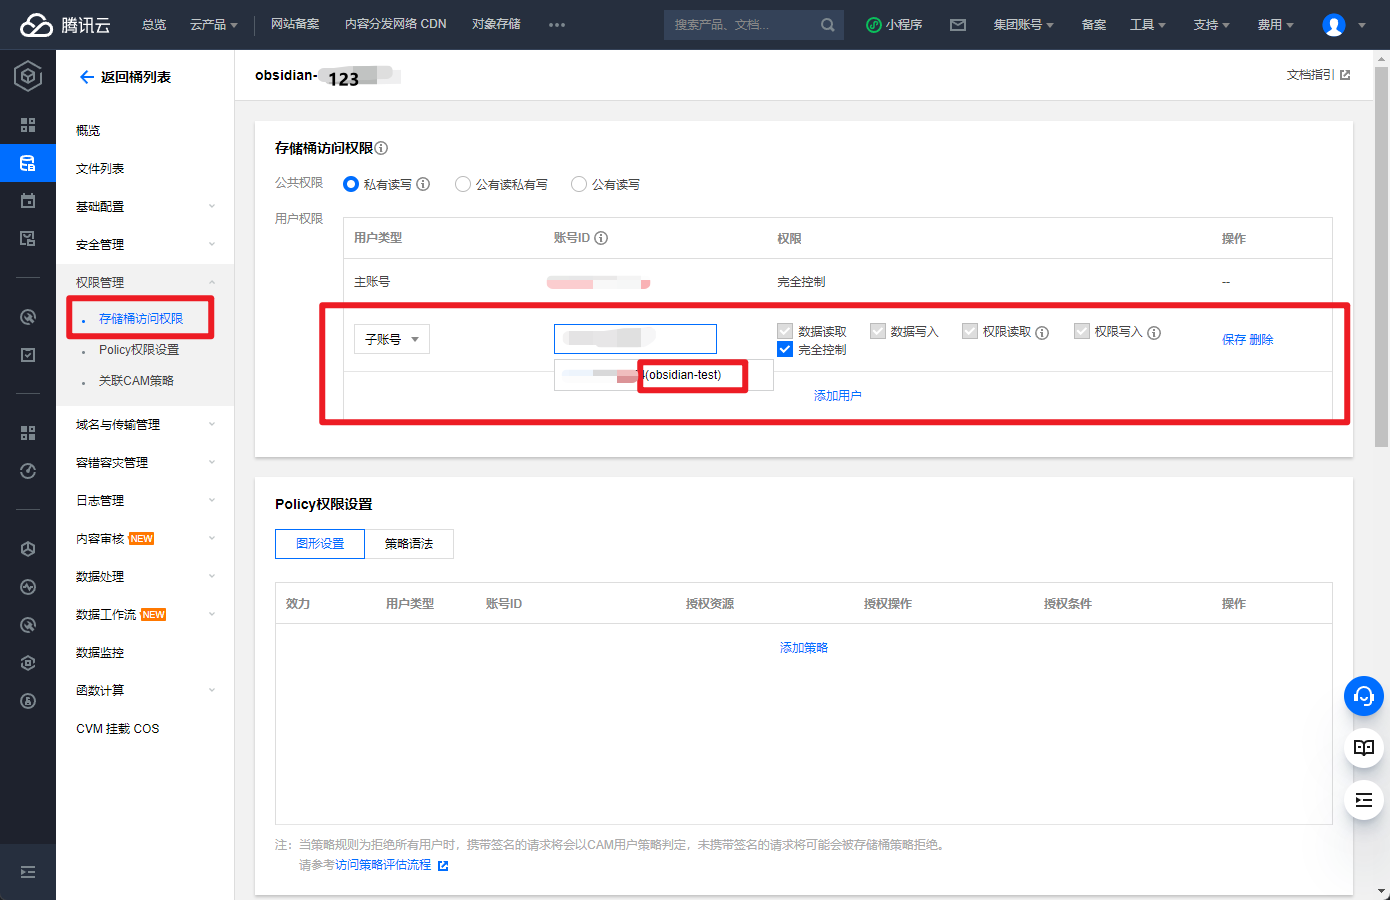Open the 小程序 link in top bar
The width and height of the screenshot is (1390, 900).
(x=894, y=25)
